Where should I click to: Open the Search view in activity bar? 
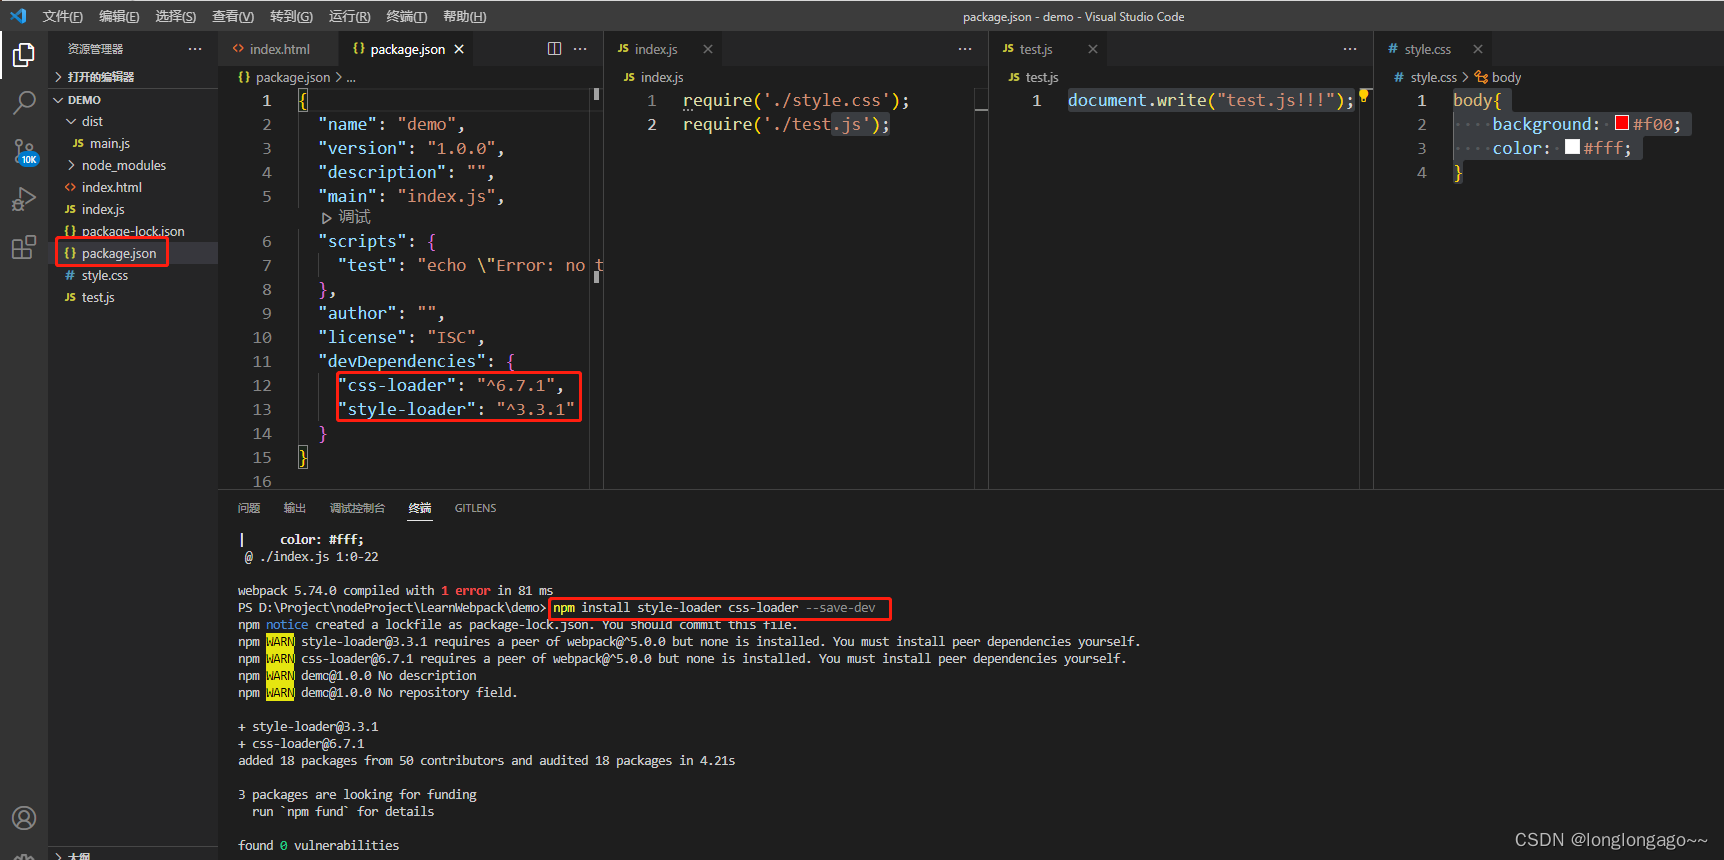coord(24,103)
